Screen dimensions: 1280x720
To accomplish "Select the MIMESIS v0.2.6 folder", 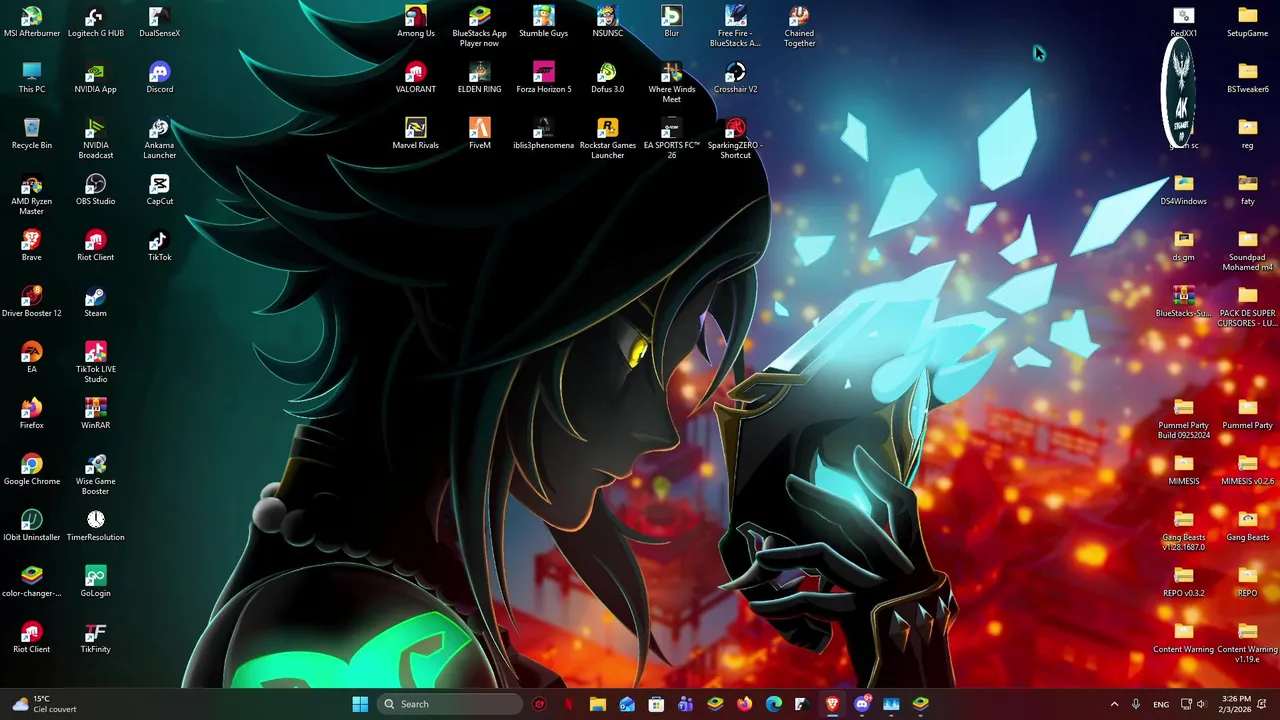I will [x=1248, y=470].
